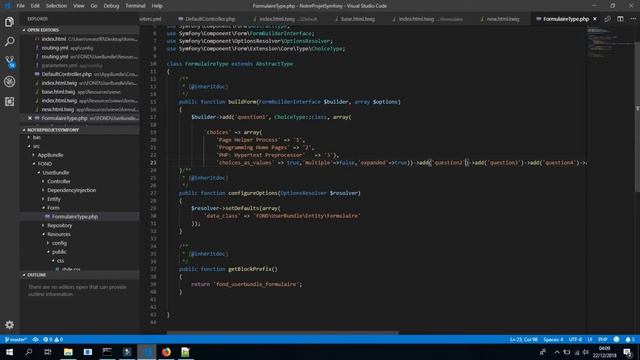640x360 pixels.
Task: Click the eye icon in status bar
Action: pos(36,340)
